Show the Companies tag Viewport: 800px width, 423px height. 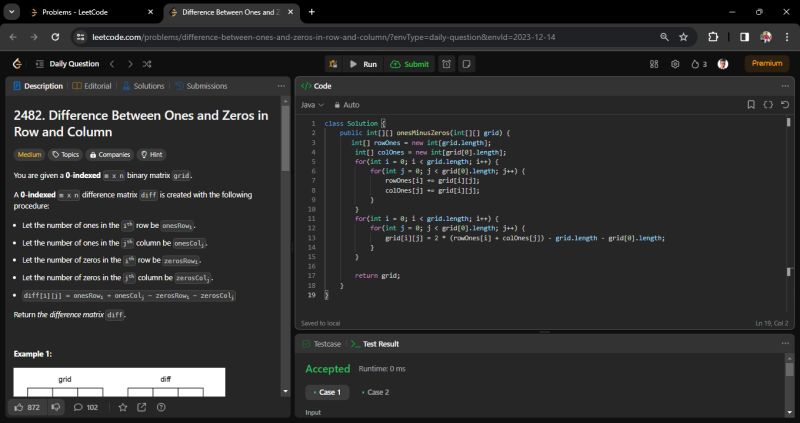click(109, 155)
